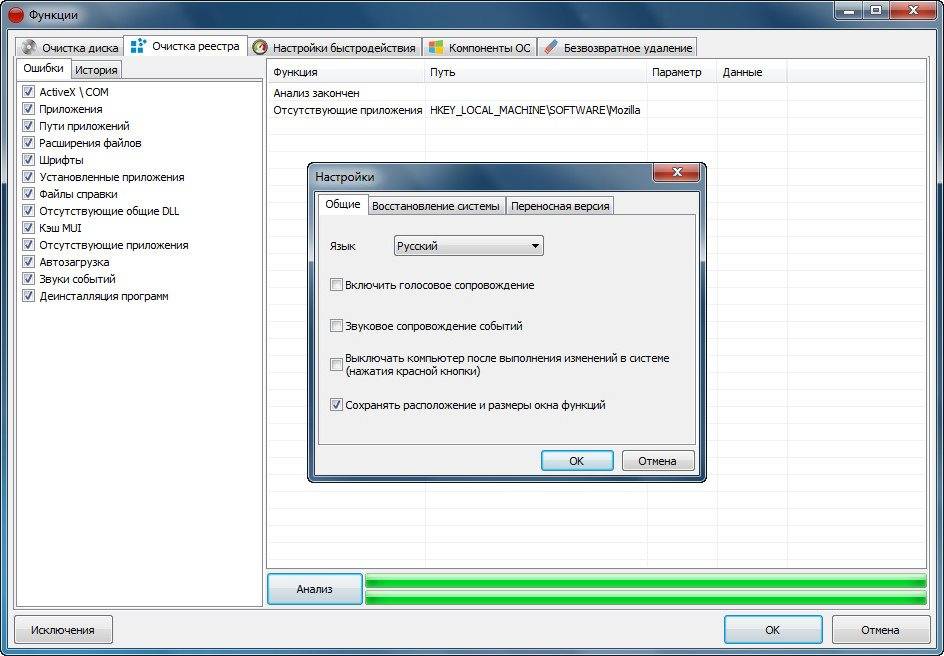Toggle Файлы справки checkbox
The height and width of the screenshot is (656, 944).
tap(28, 194)
